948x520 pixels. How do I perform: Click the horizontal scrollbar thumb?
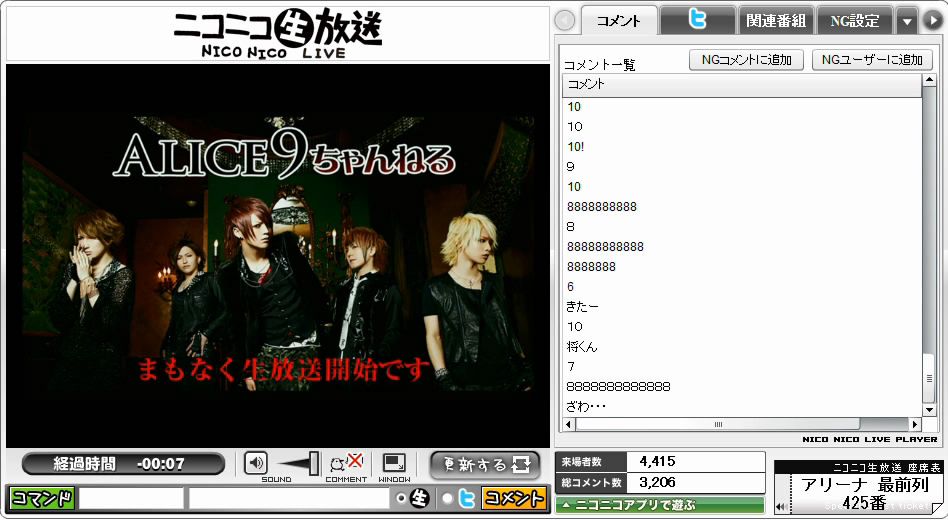pyautogui.click(x=718, y=424)
